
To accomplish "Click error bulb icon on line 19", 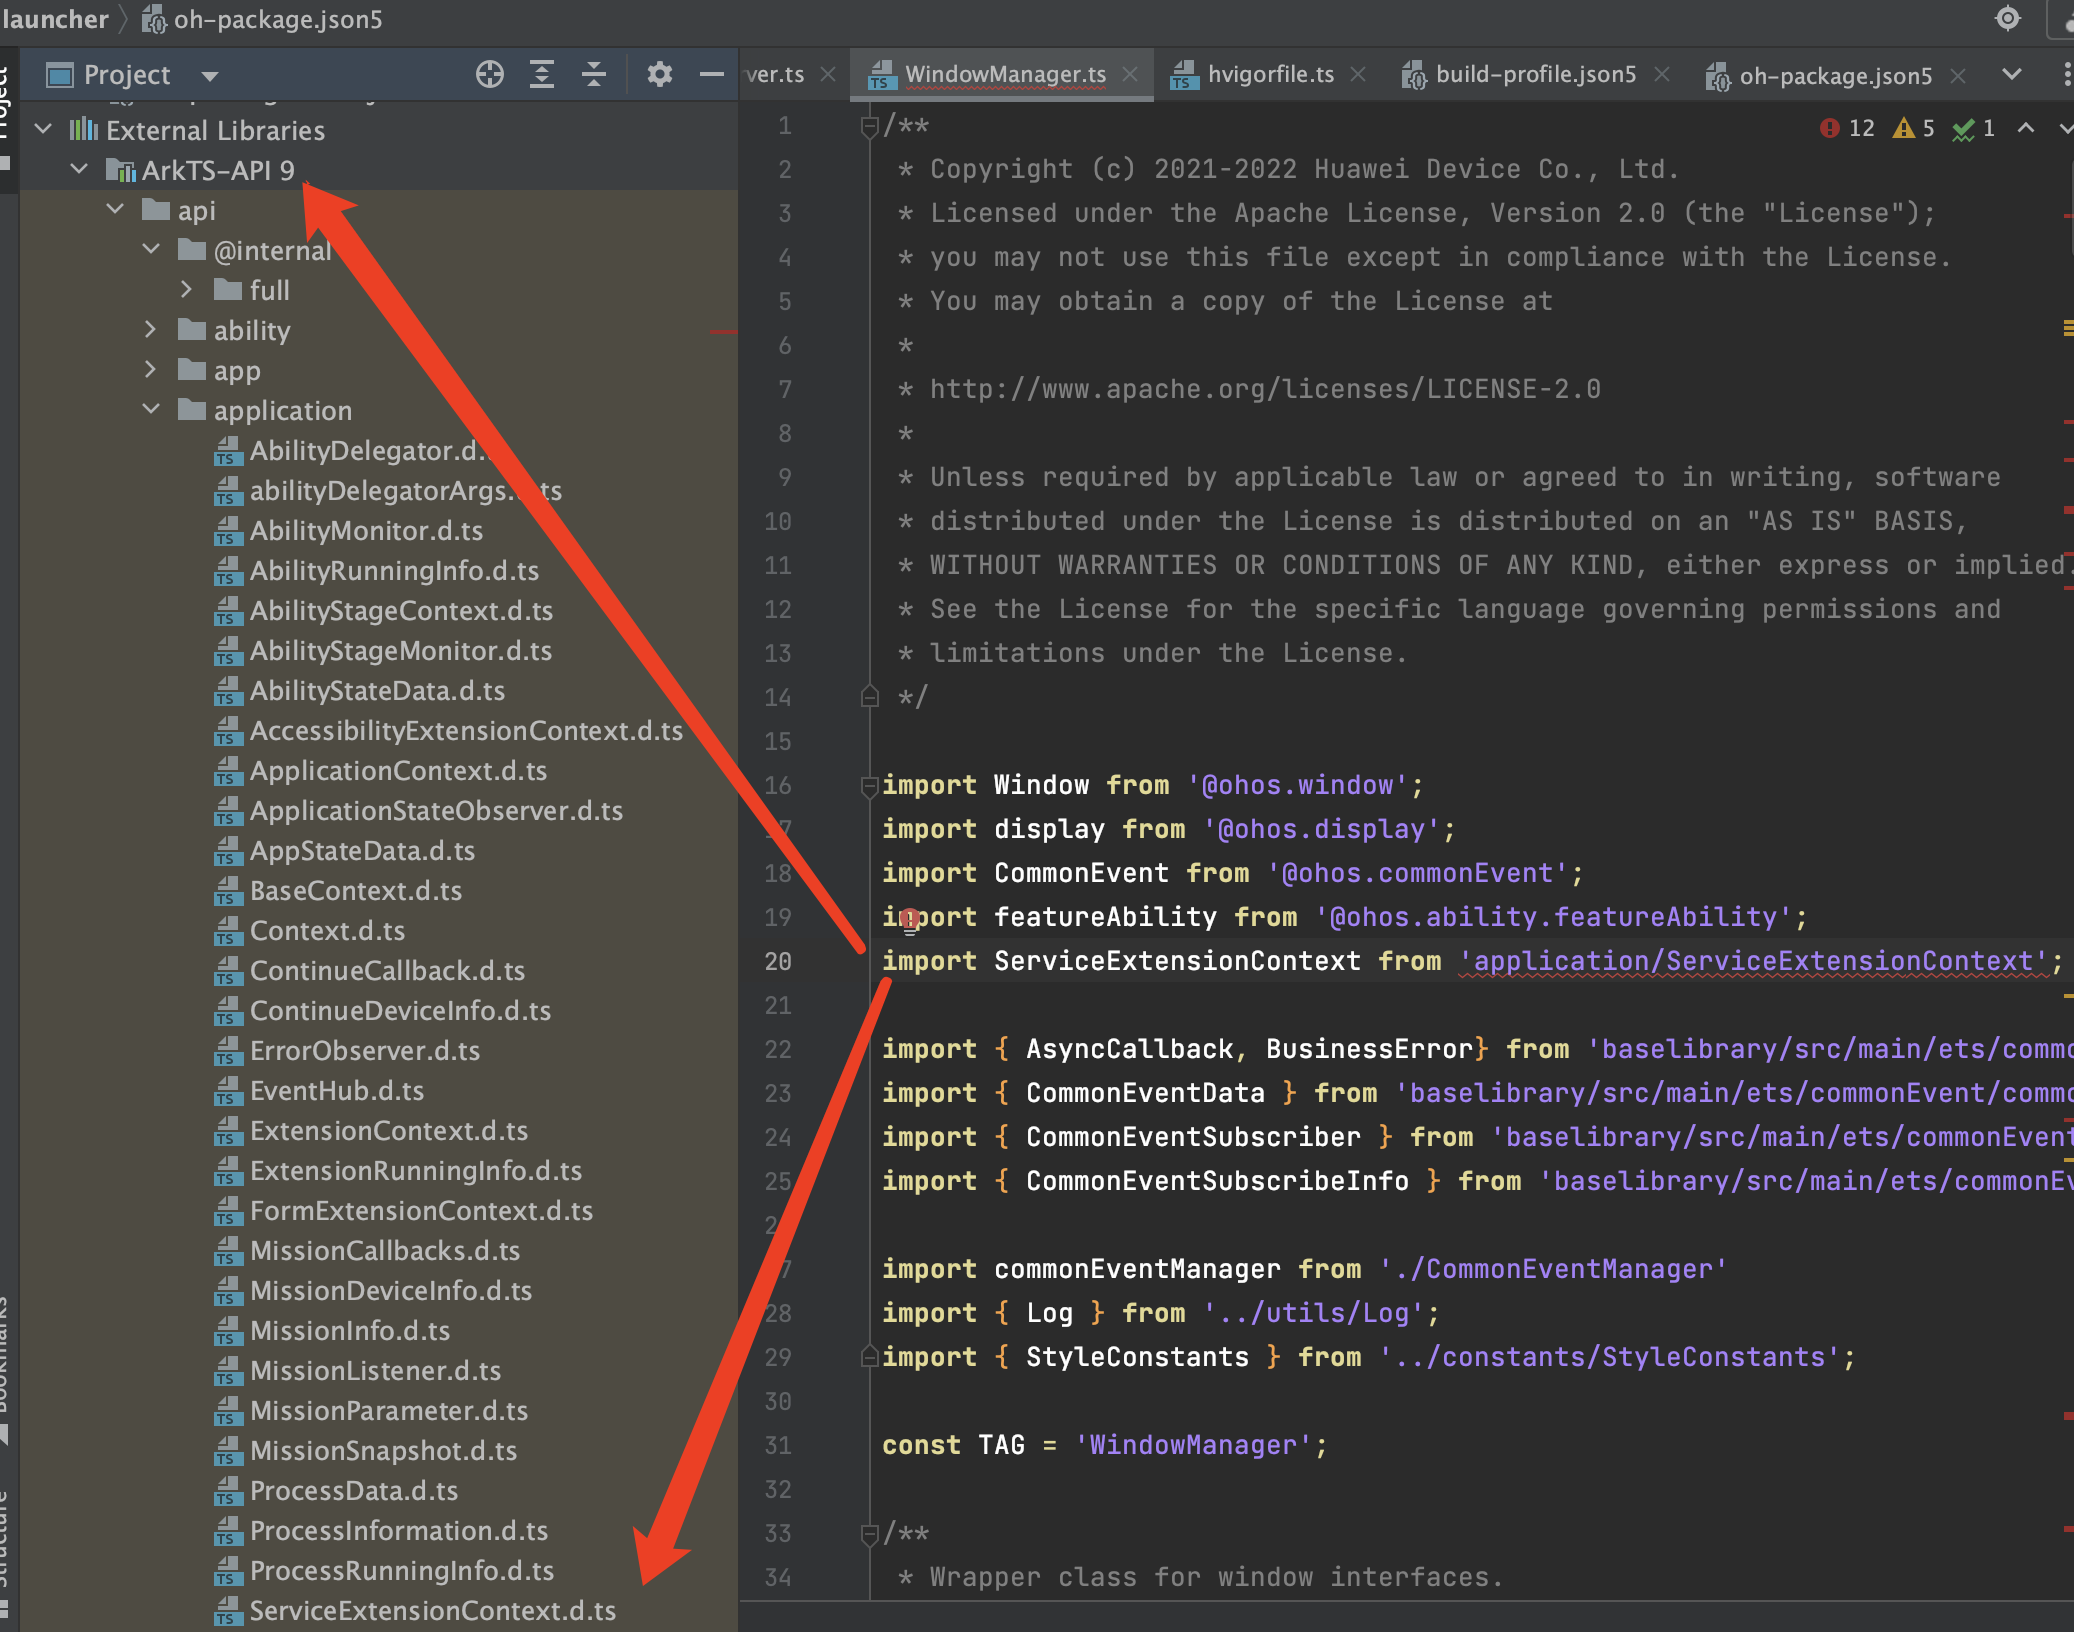I will tap(909, 919).
